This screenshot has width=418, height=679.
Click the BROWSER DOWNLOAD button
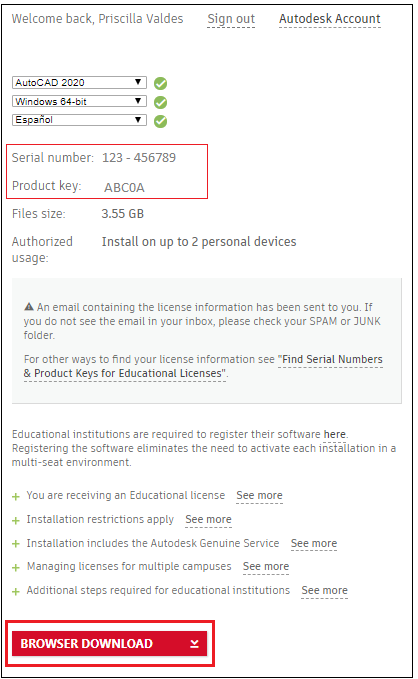coord(109,643)
